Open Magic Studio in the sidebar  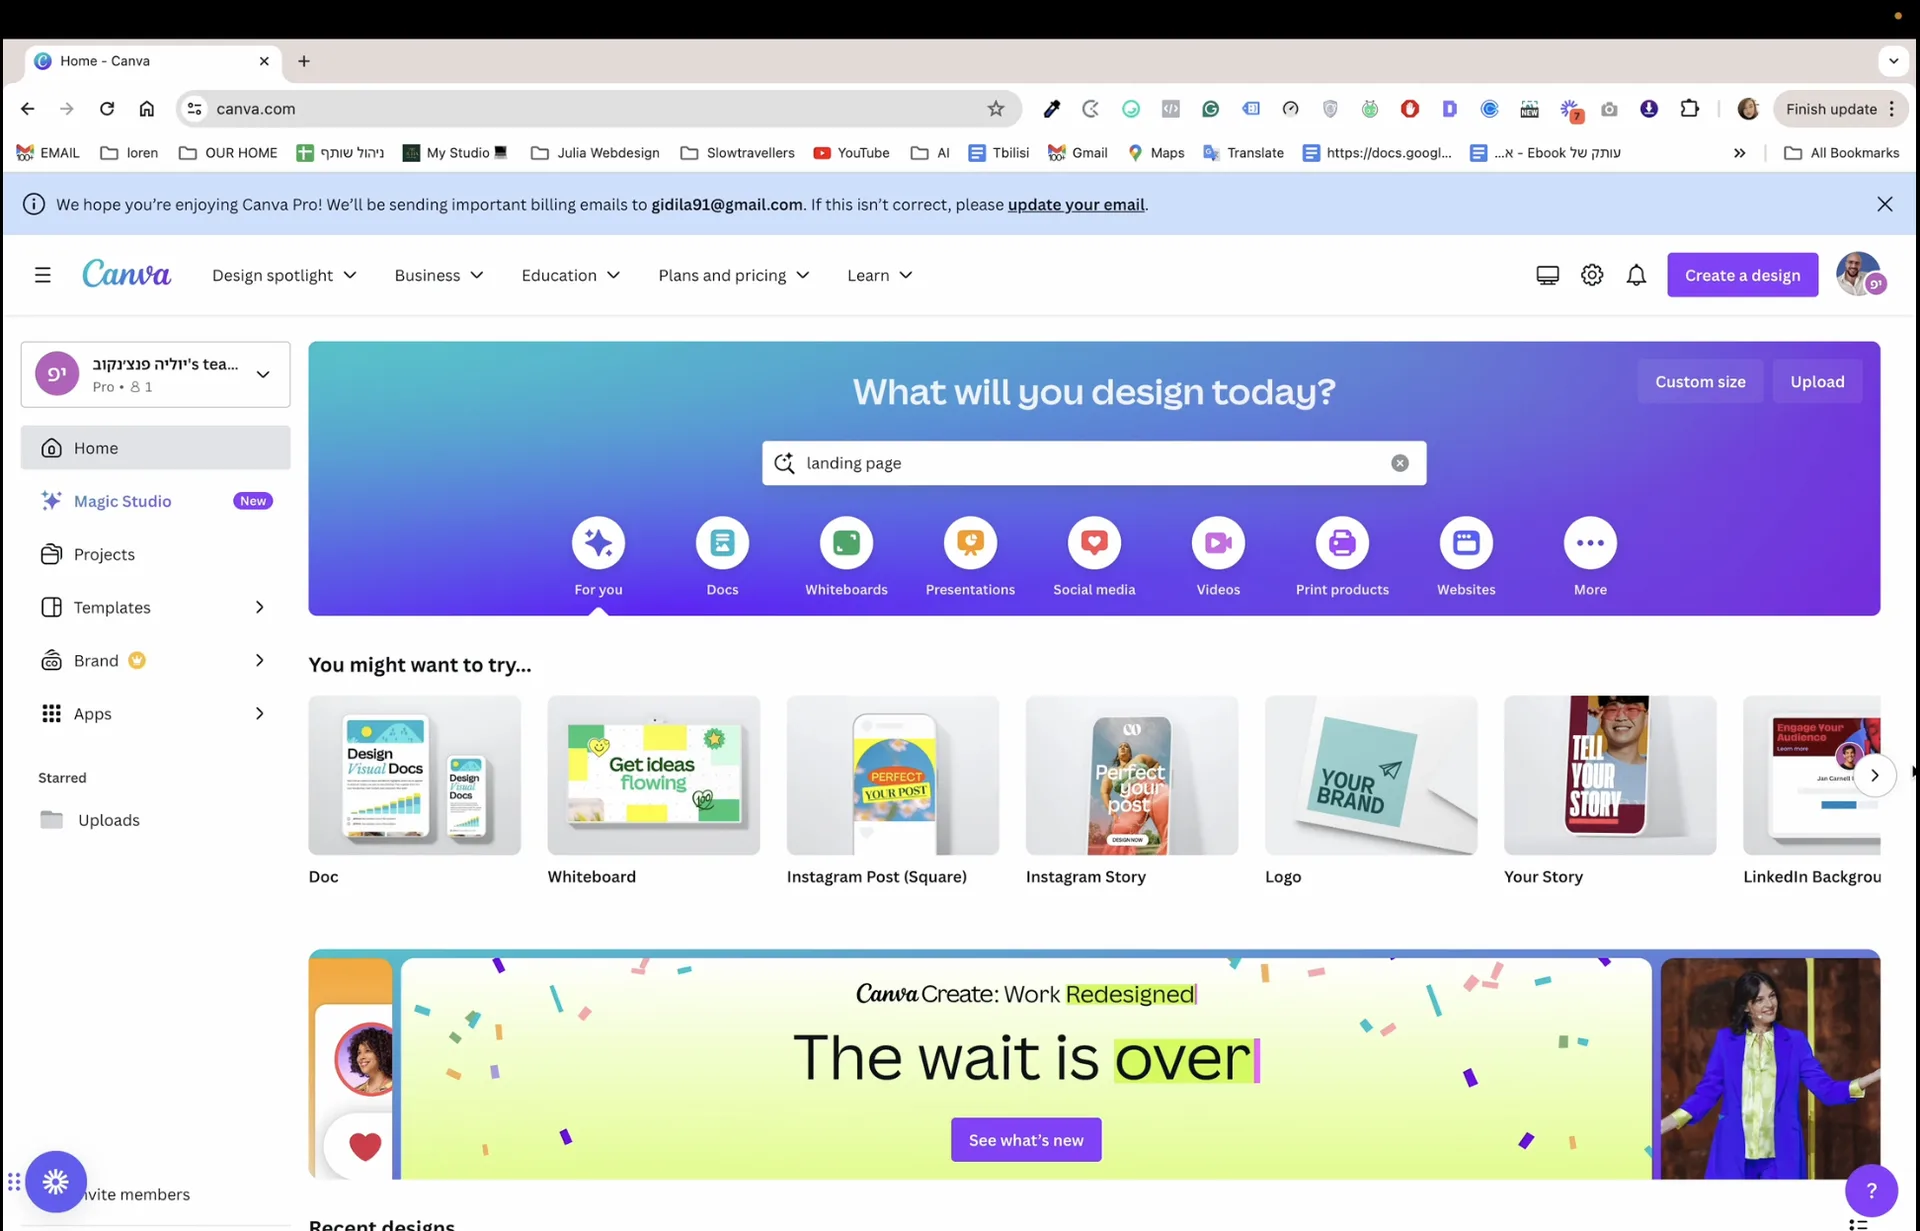pos(156,501)
